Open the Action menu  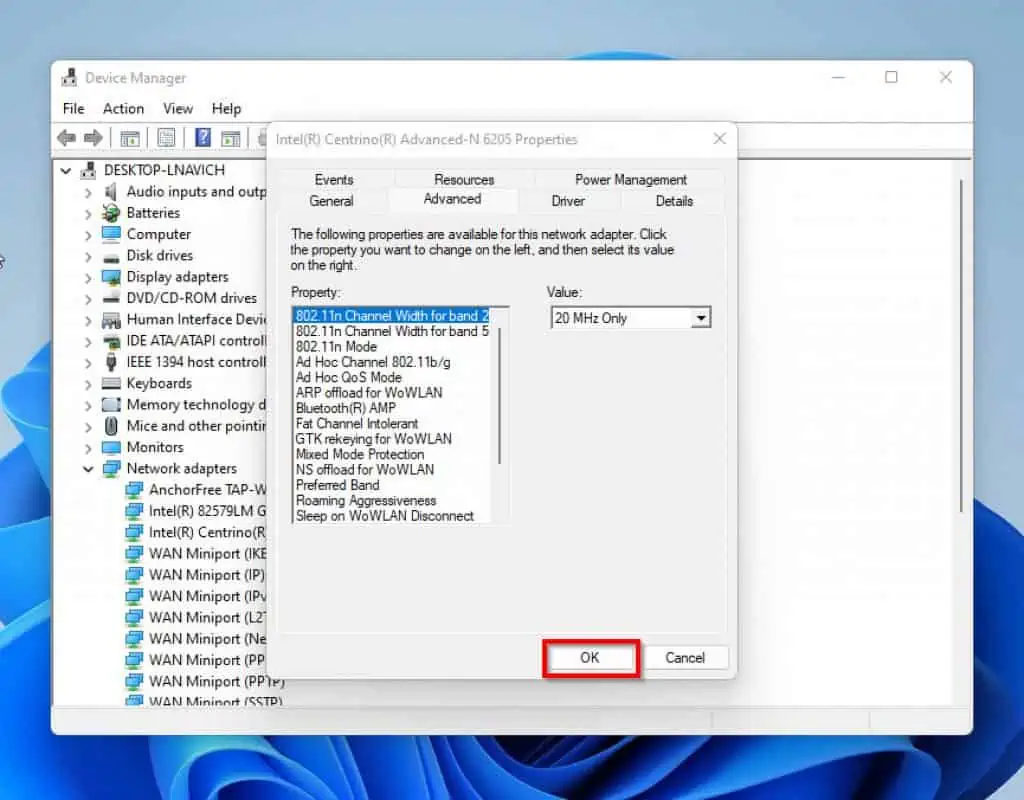[123, 108]
